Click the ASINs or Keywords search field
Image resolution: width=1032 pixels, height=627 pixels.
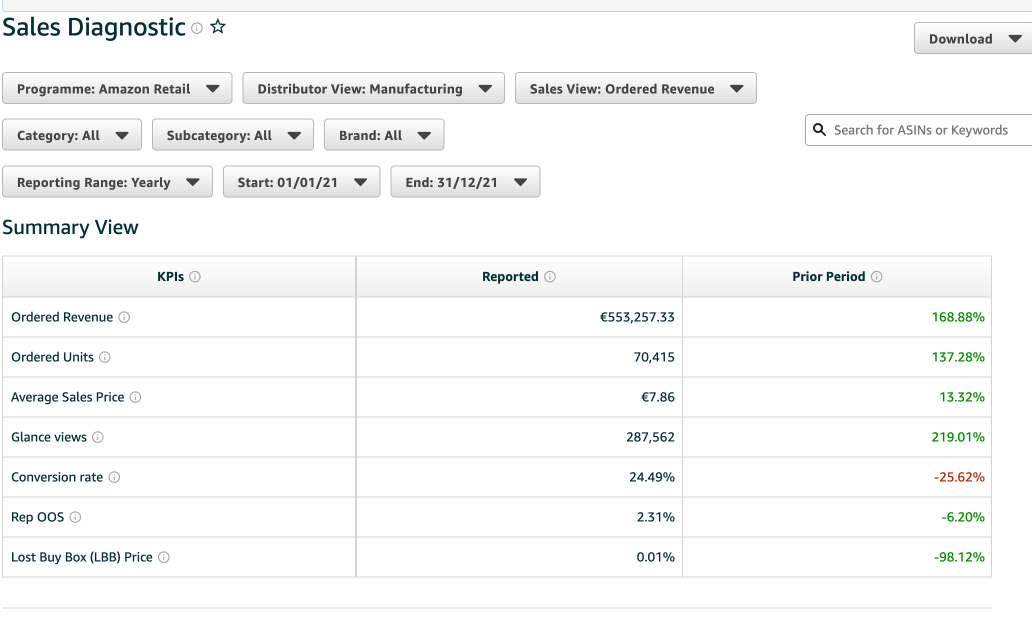(x=920, y=129)
